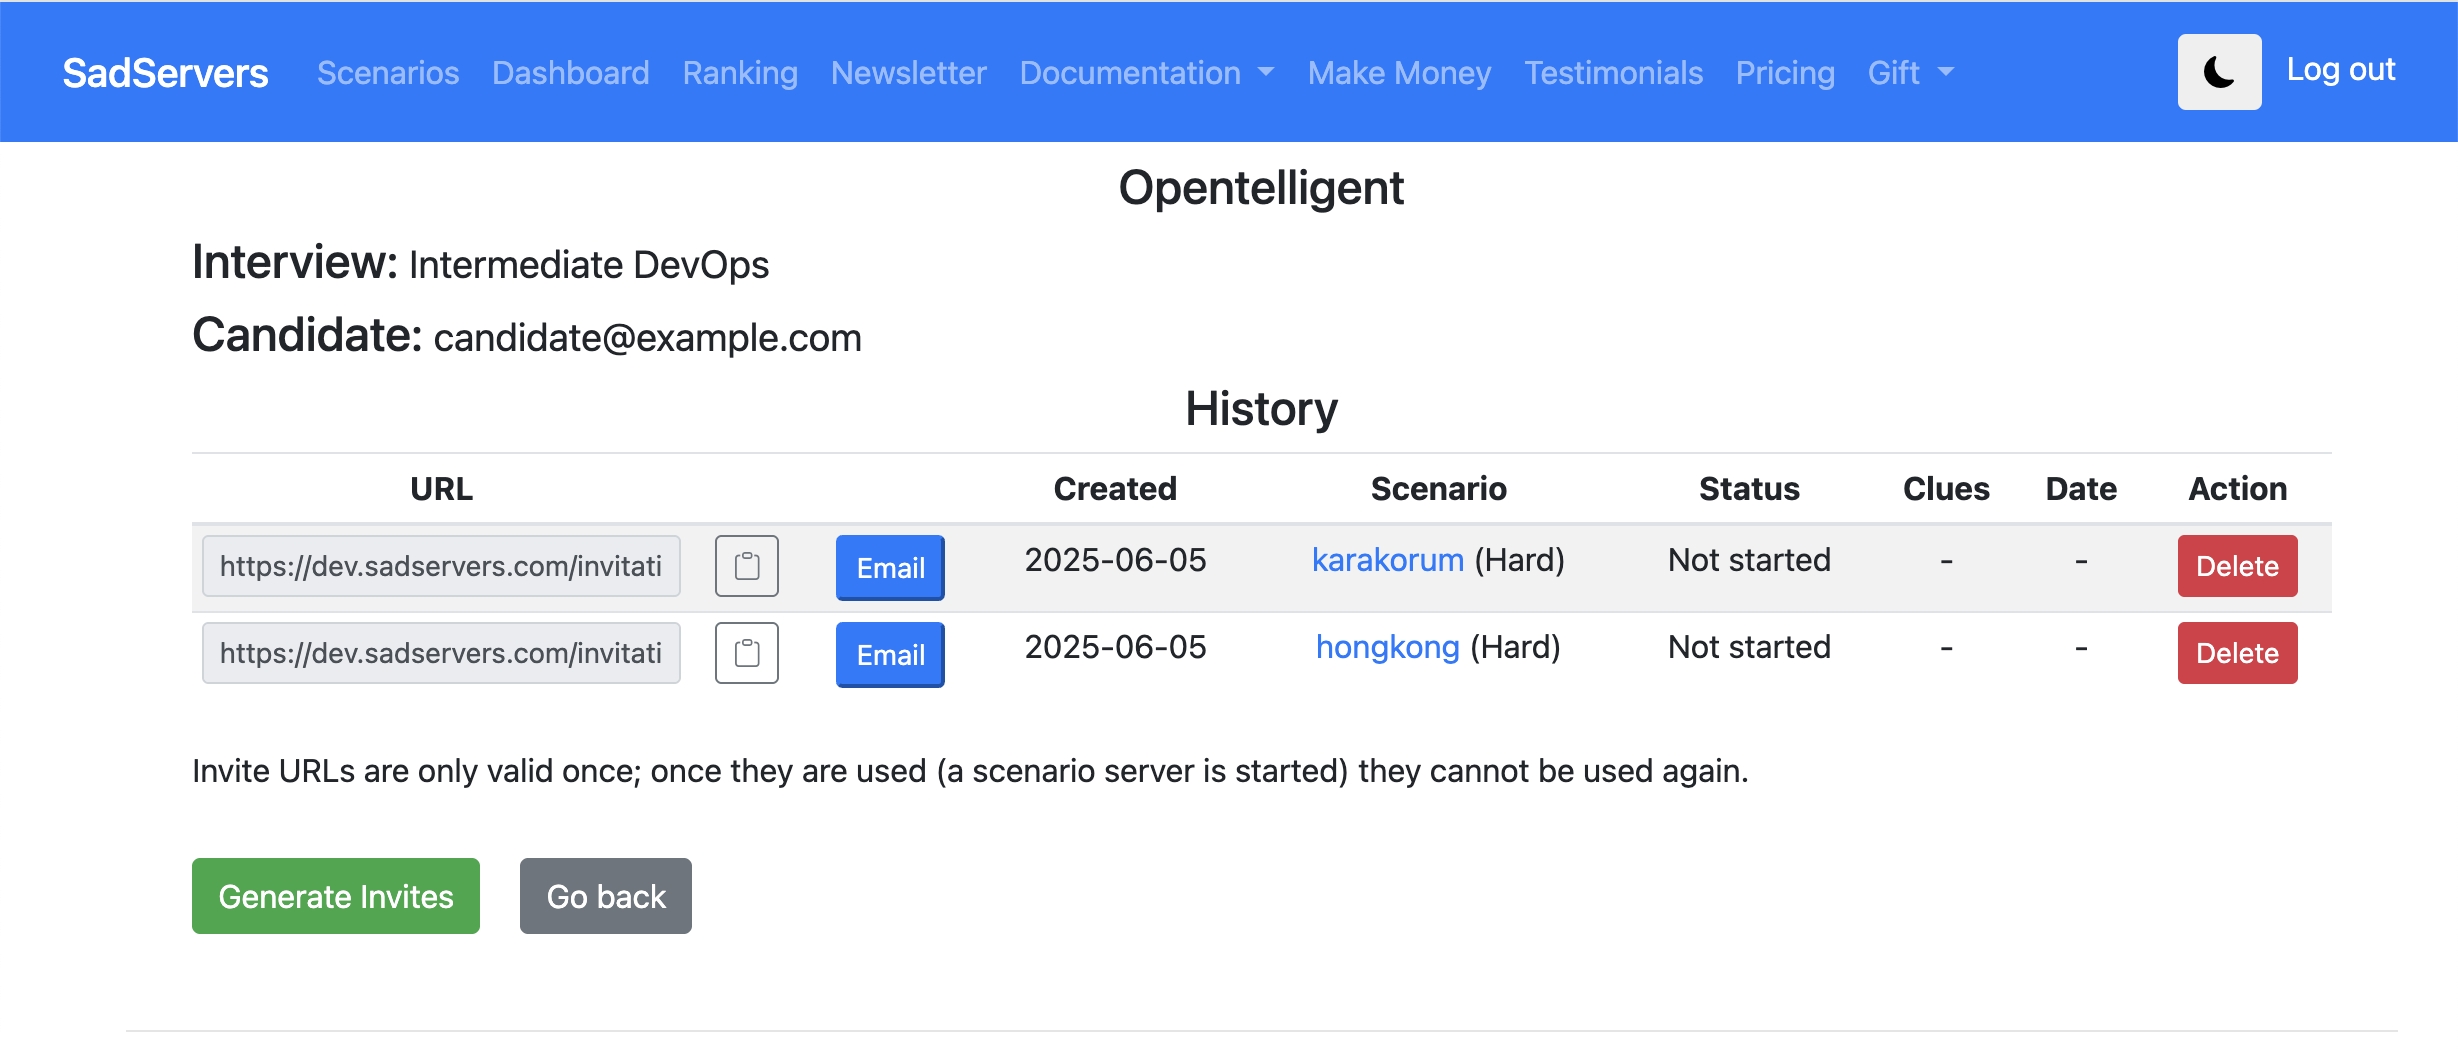2458x1050 pixels.
Task: Email the hongkong invite
Action: tap(890, 655)
